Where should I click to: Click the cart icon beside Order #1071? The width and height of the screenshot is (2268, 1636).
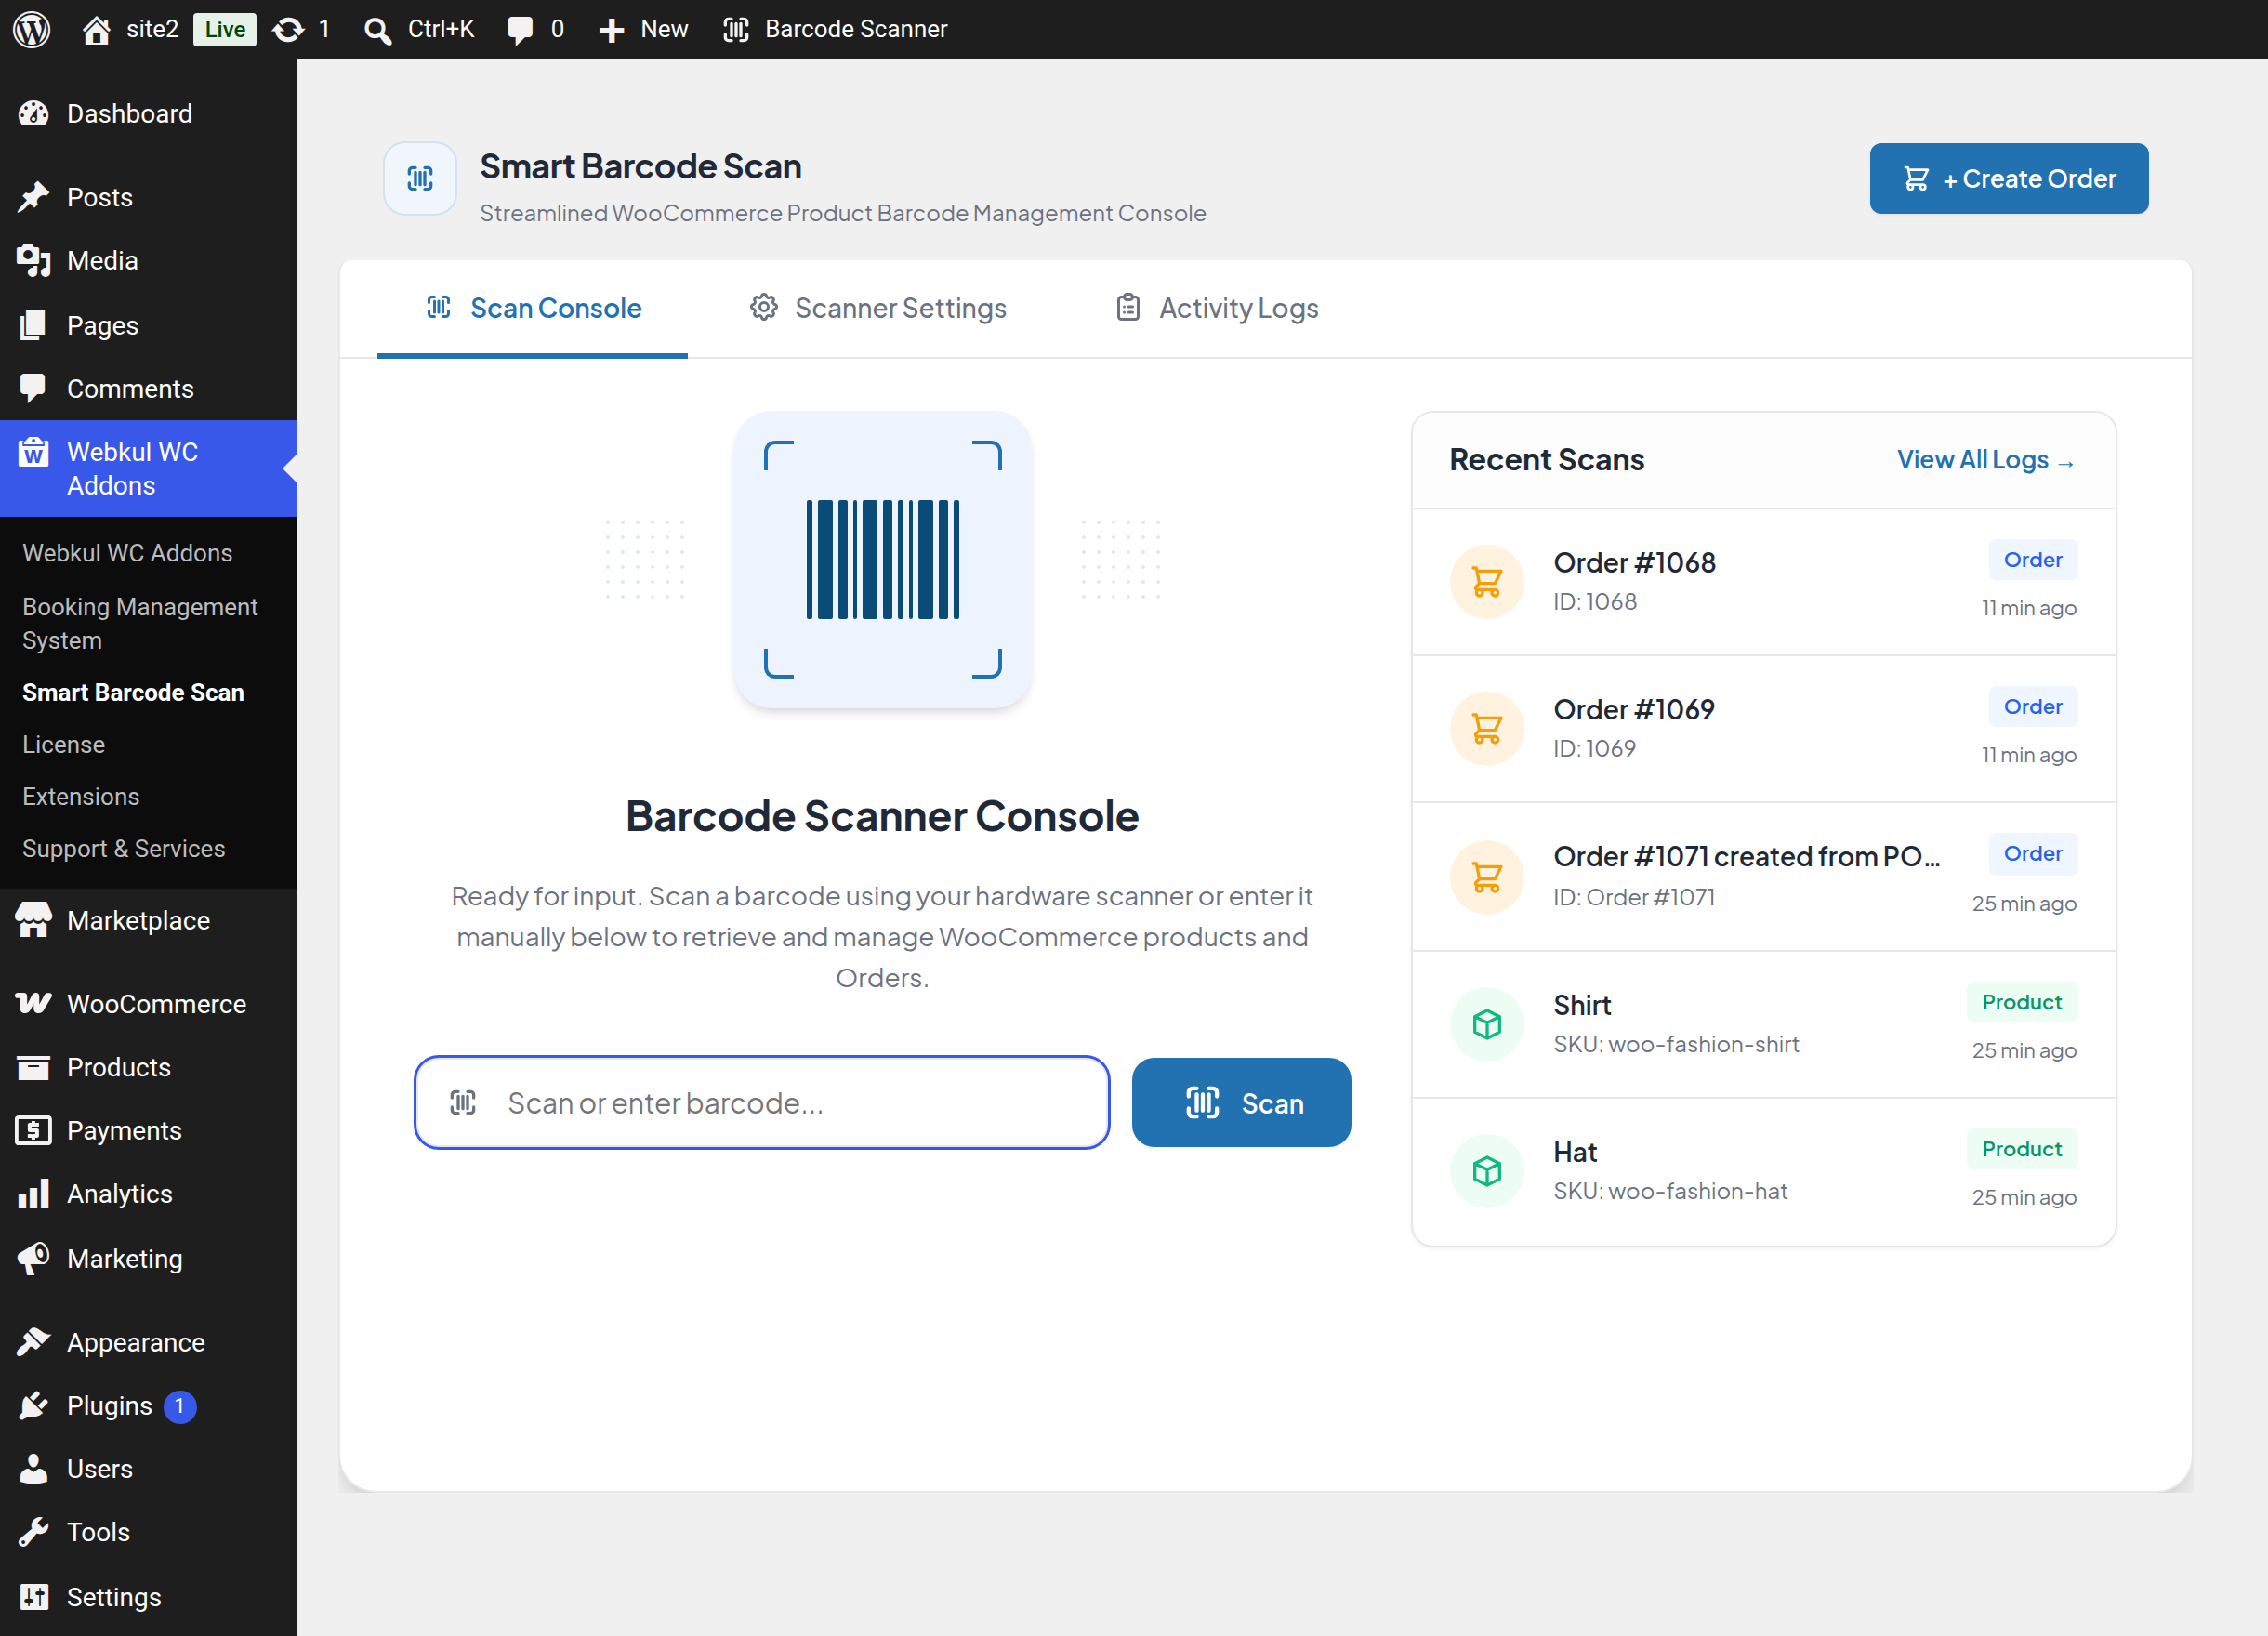pos(1487,877)
